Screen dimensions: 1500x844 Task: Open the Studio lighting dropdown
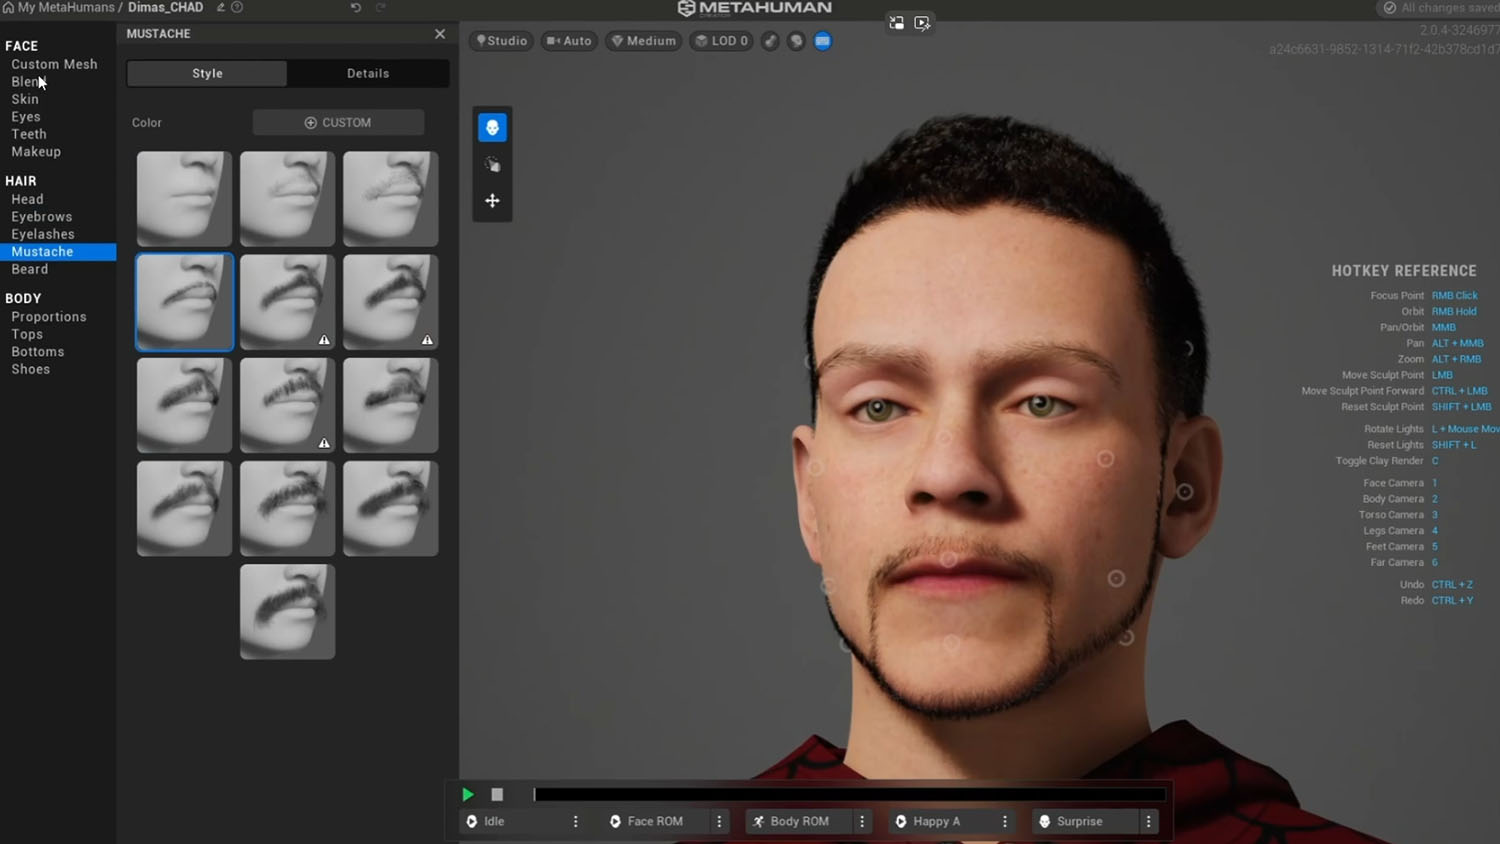pos(502,41)
